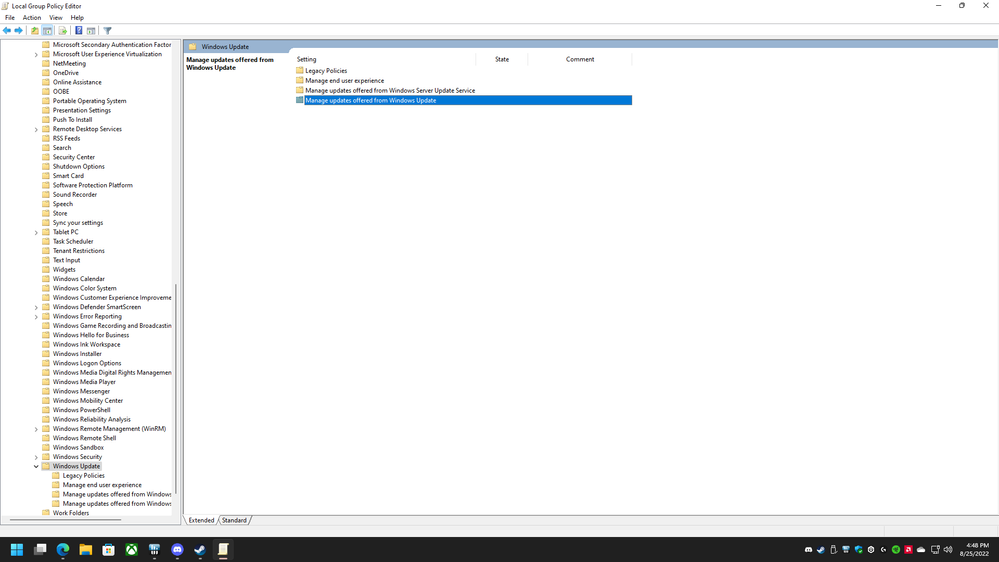Sort by the Comment column header
The image size is (999, 562).
coord(580,59)
